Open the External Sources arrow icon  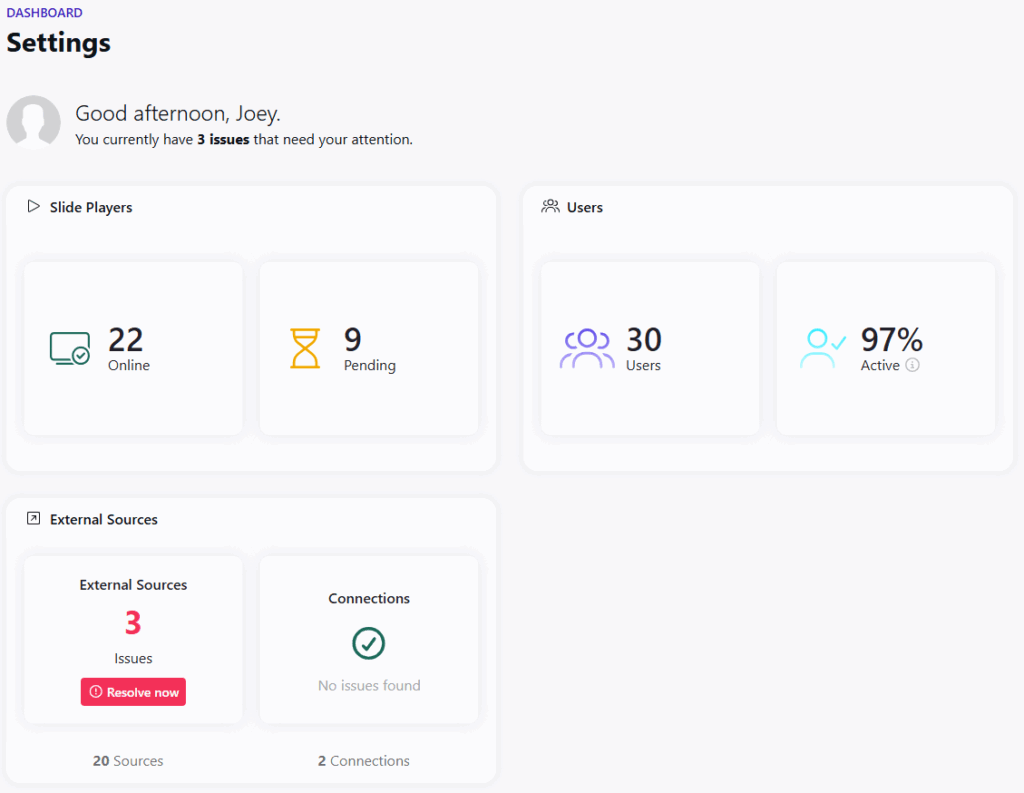click(x=32, y=519)
